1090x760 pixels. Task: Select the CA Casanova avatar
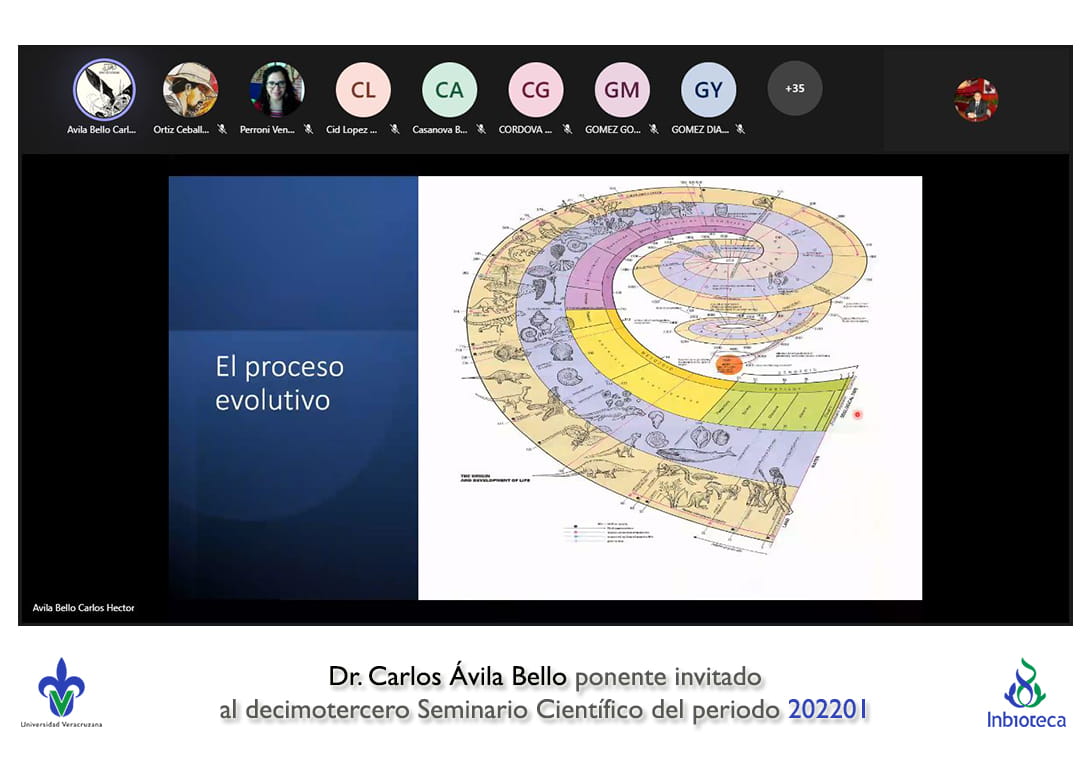tap(449, 90)
